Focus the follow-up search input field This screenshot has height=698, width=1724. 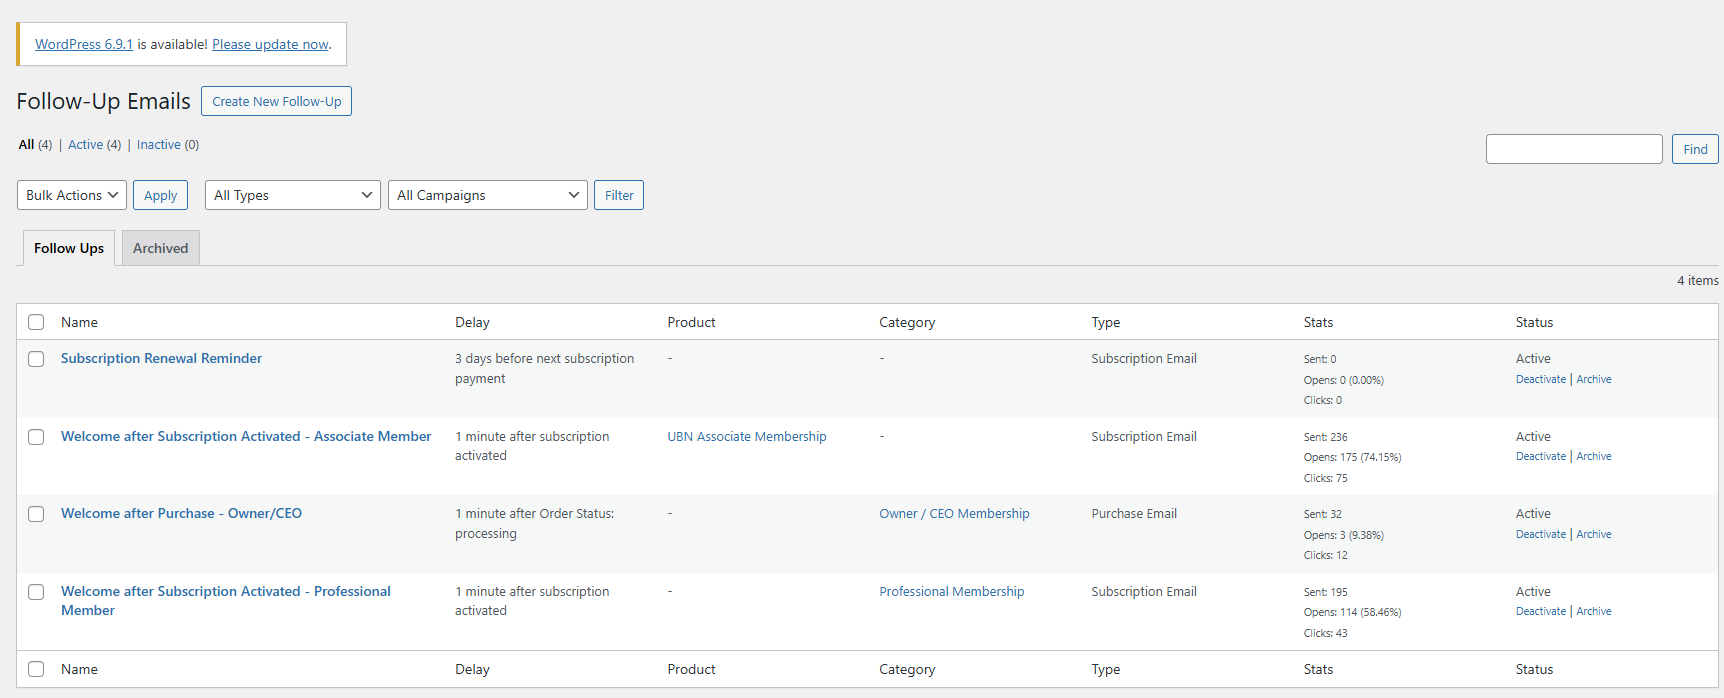pos(1574,149)
